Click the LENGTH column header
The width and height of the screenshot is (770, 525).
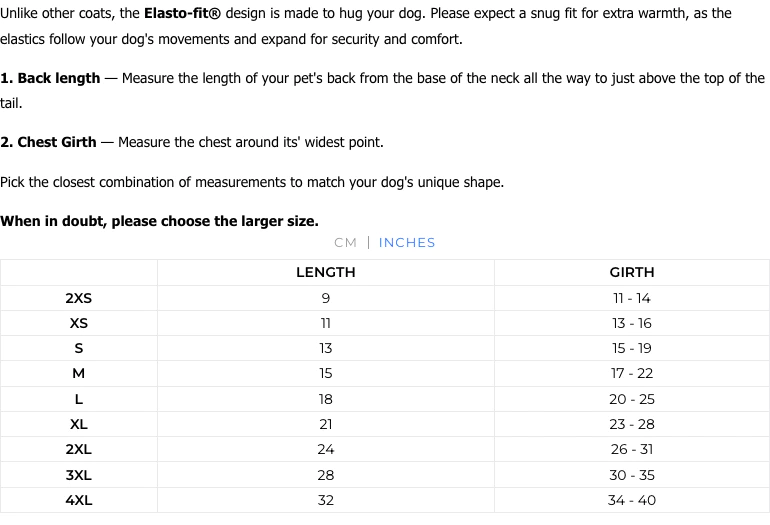[325, 272]
